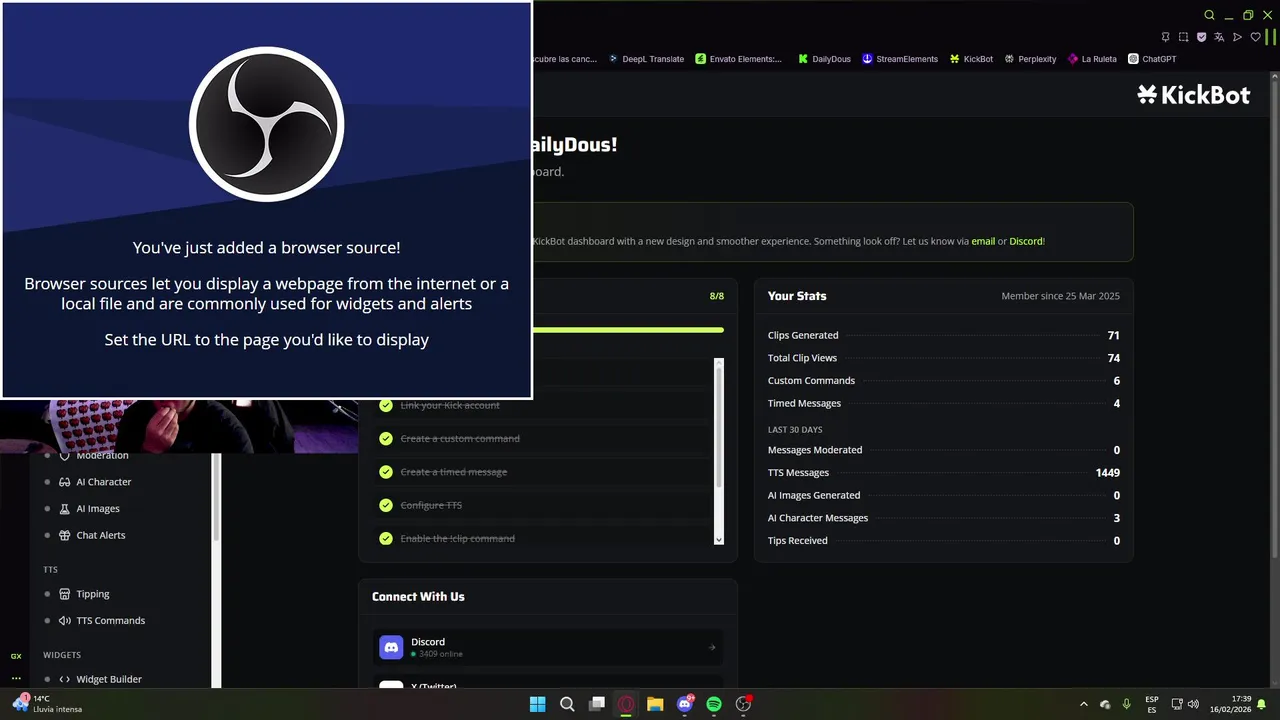Open the Chat Alerts page
Screen dimensions: 1280x720
[101, 535]
